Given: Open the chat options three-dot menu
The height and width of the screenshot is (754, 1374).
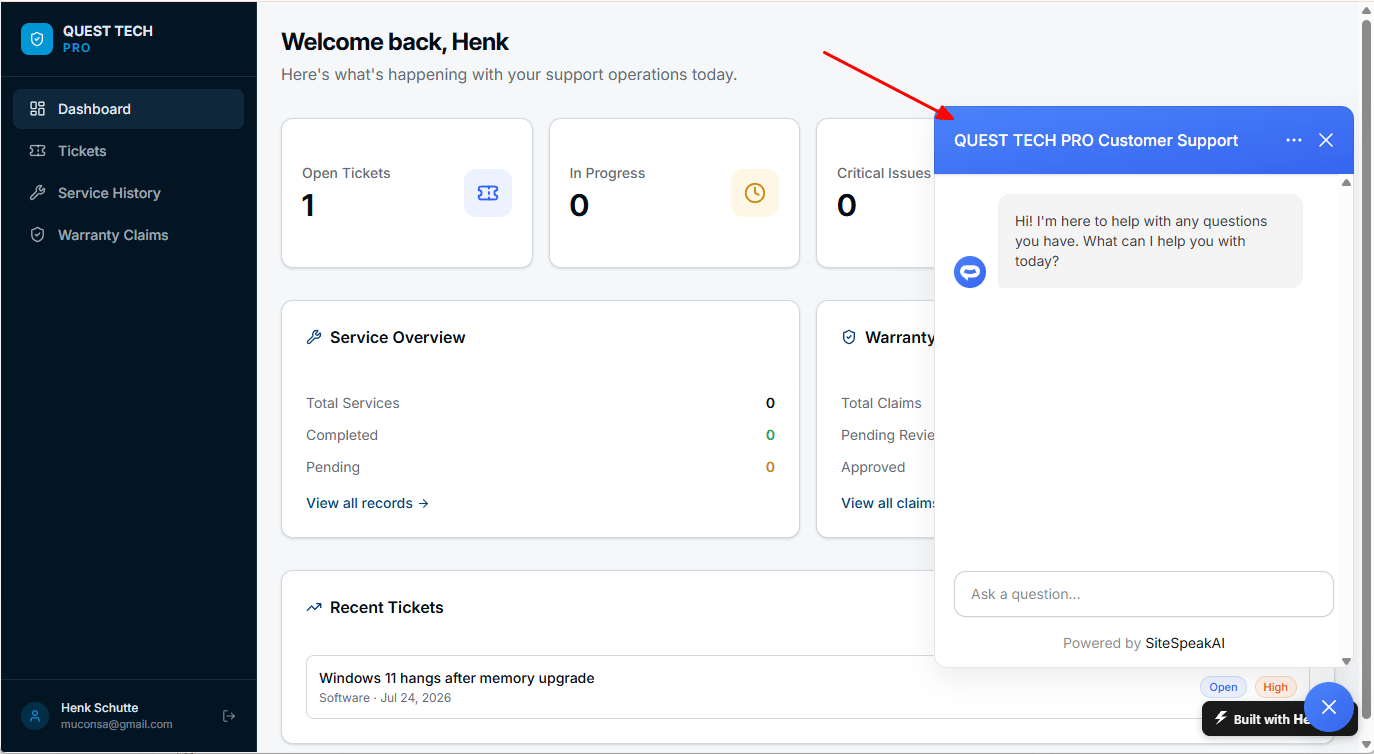Looking at the screenshot, I should pos(1294,140).
